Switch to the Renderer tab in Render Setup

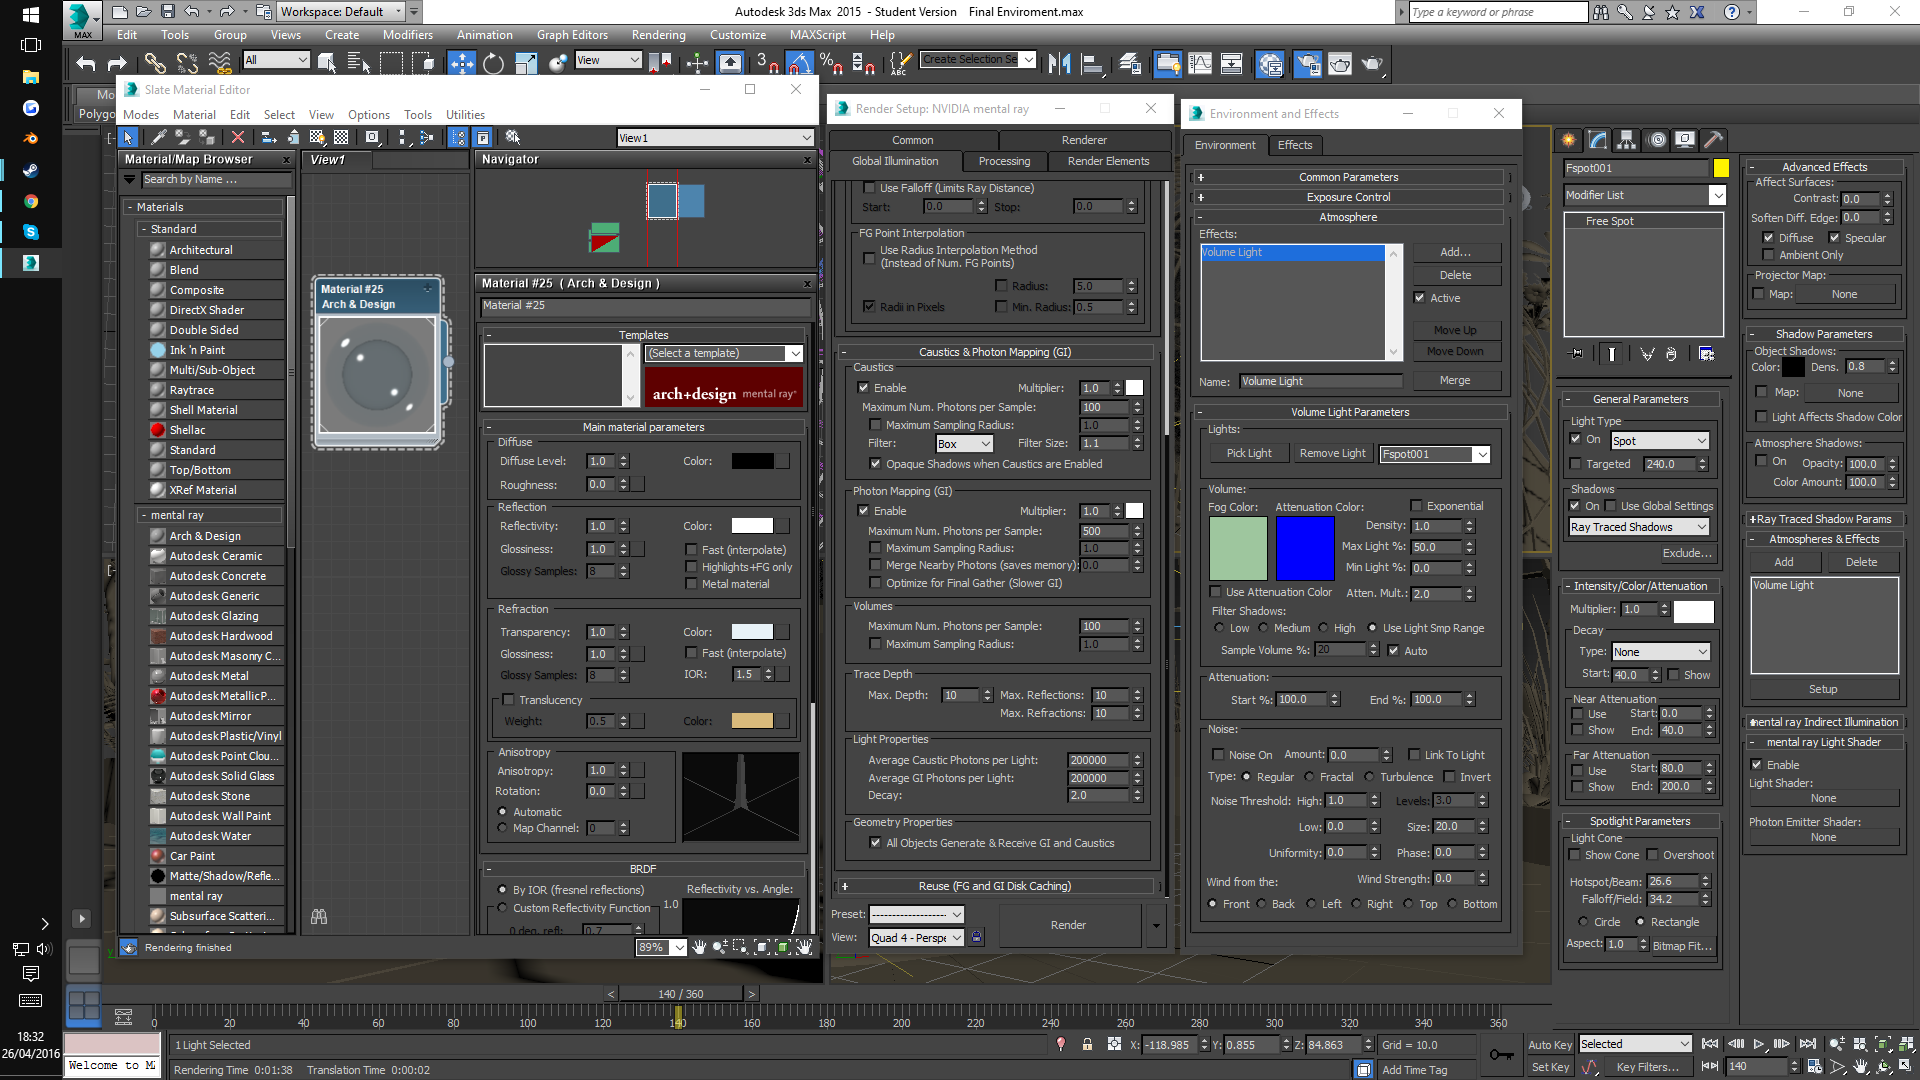coord(1084,140)
